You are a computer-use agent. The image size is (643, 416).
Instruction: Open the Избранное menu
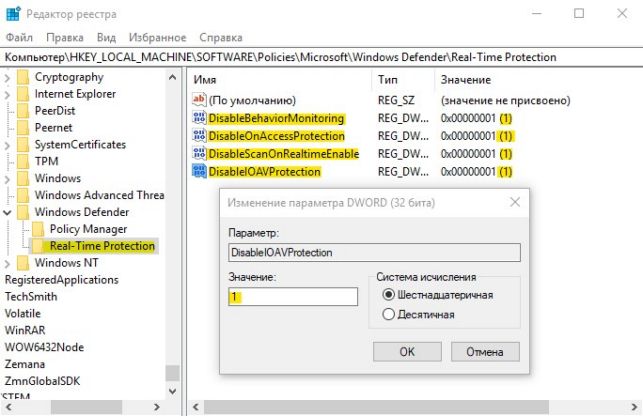[157, 37]
